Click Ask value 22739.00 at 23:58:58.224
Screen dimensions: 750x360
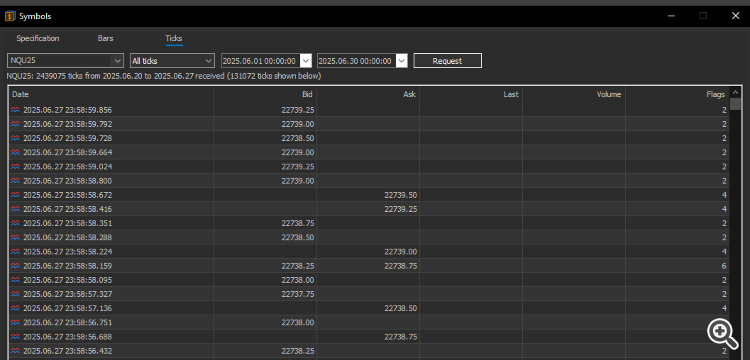(x=400, y=251)
